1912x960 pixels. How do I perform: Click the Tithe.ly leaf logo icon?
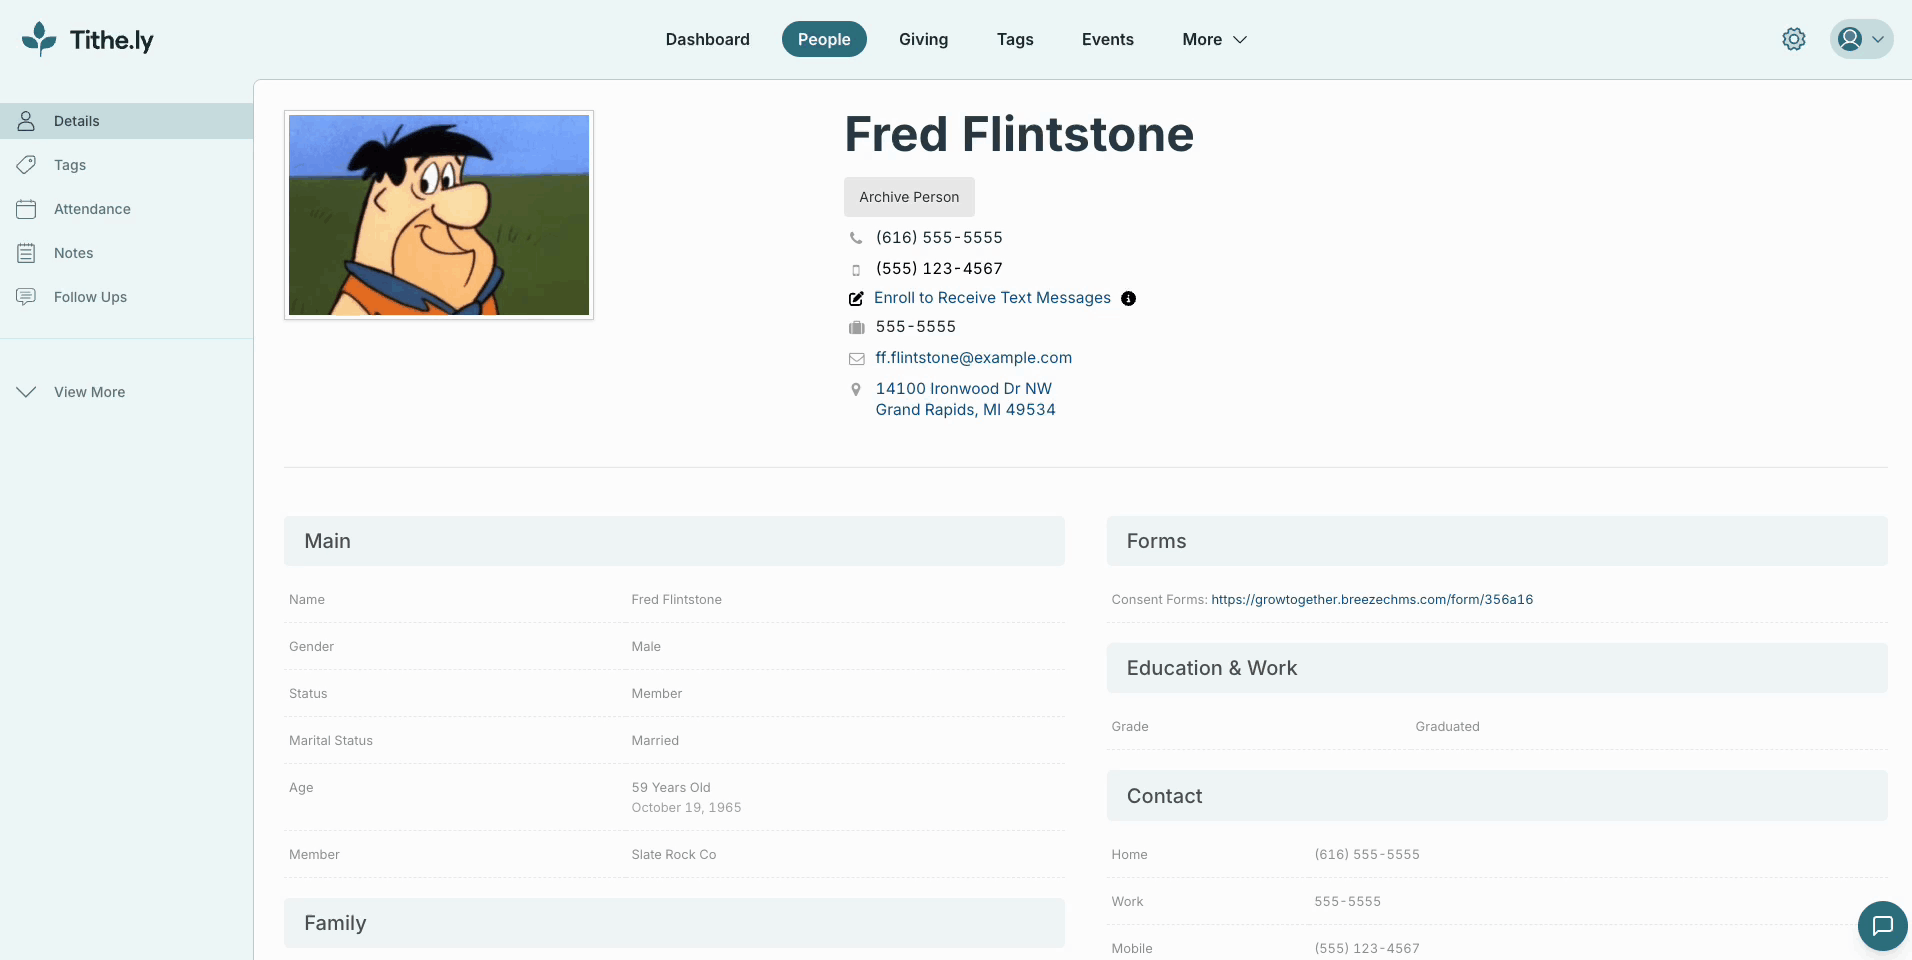39,39
